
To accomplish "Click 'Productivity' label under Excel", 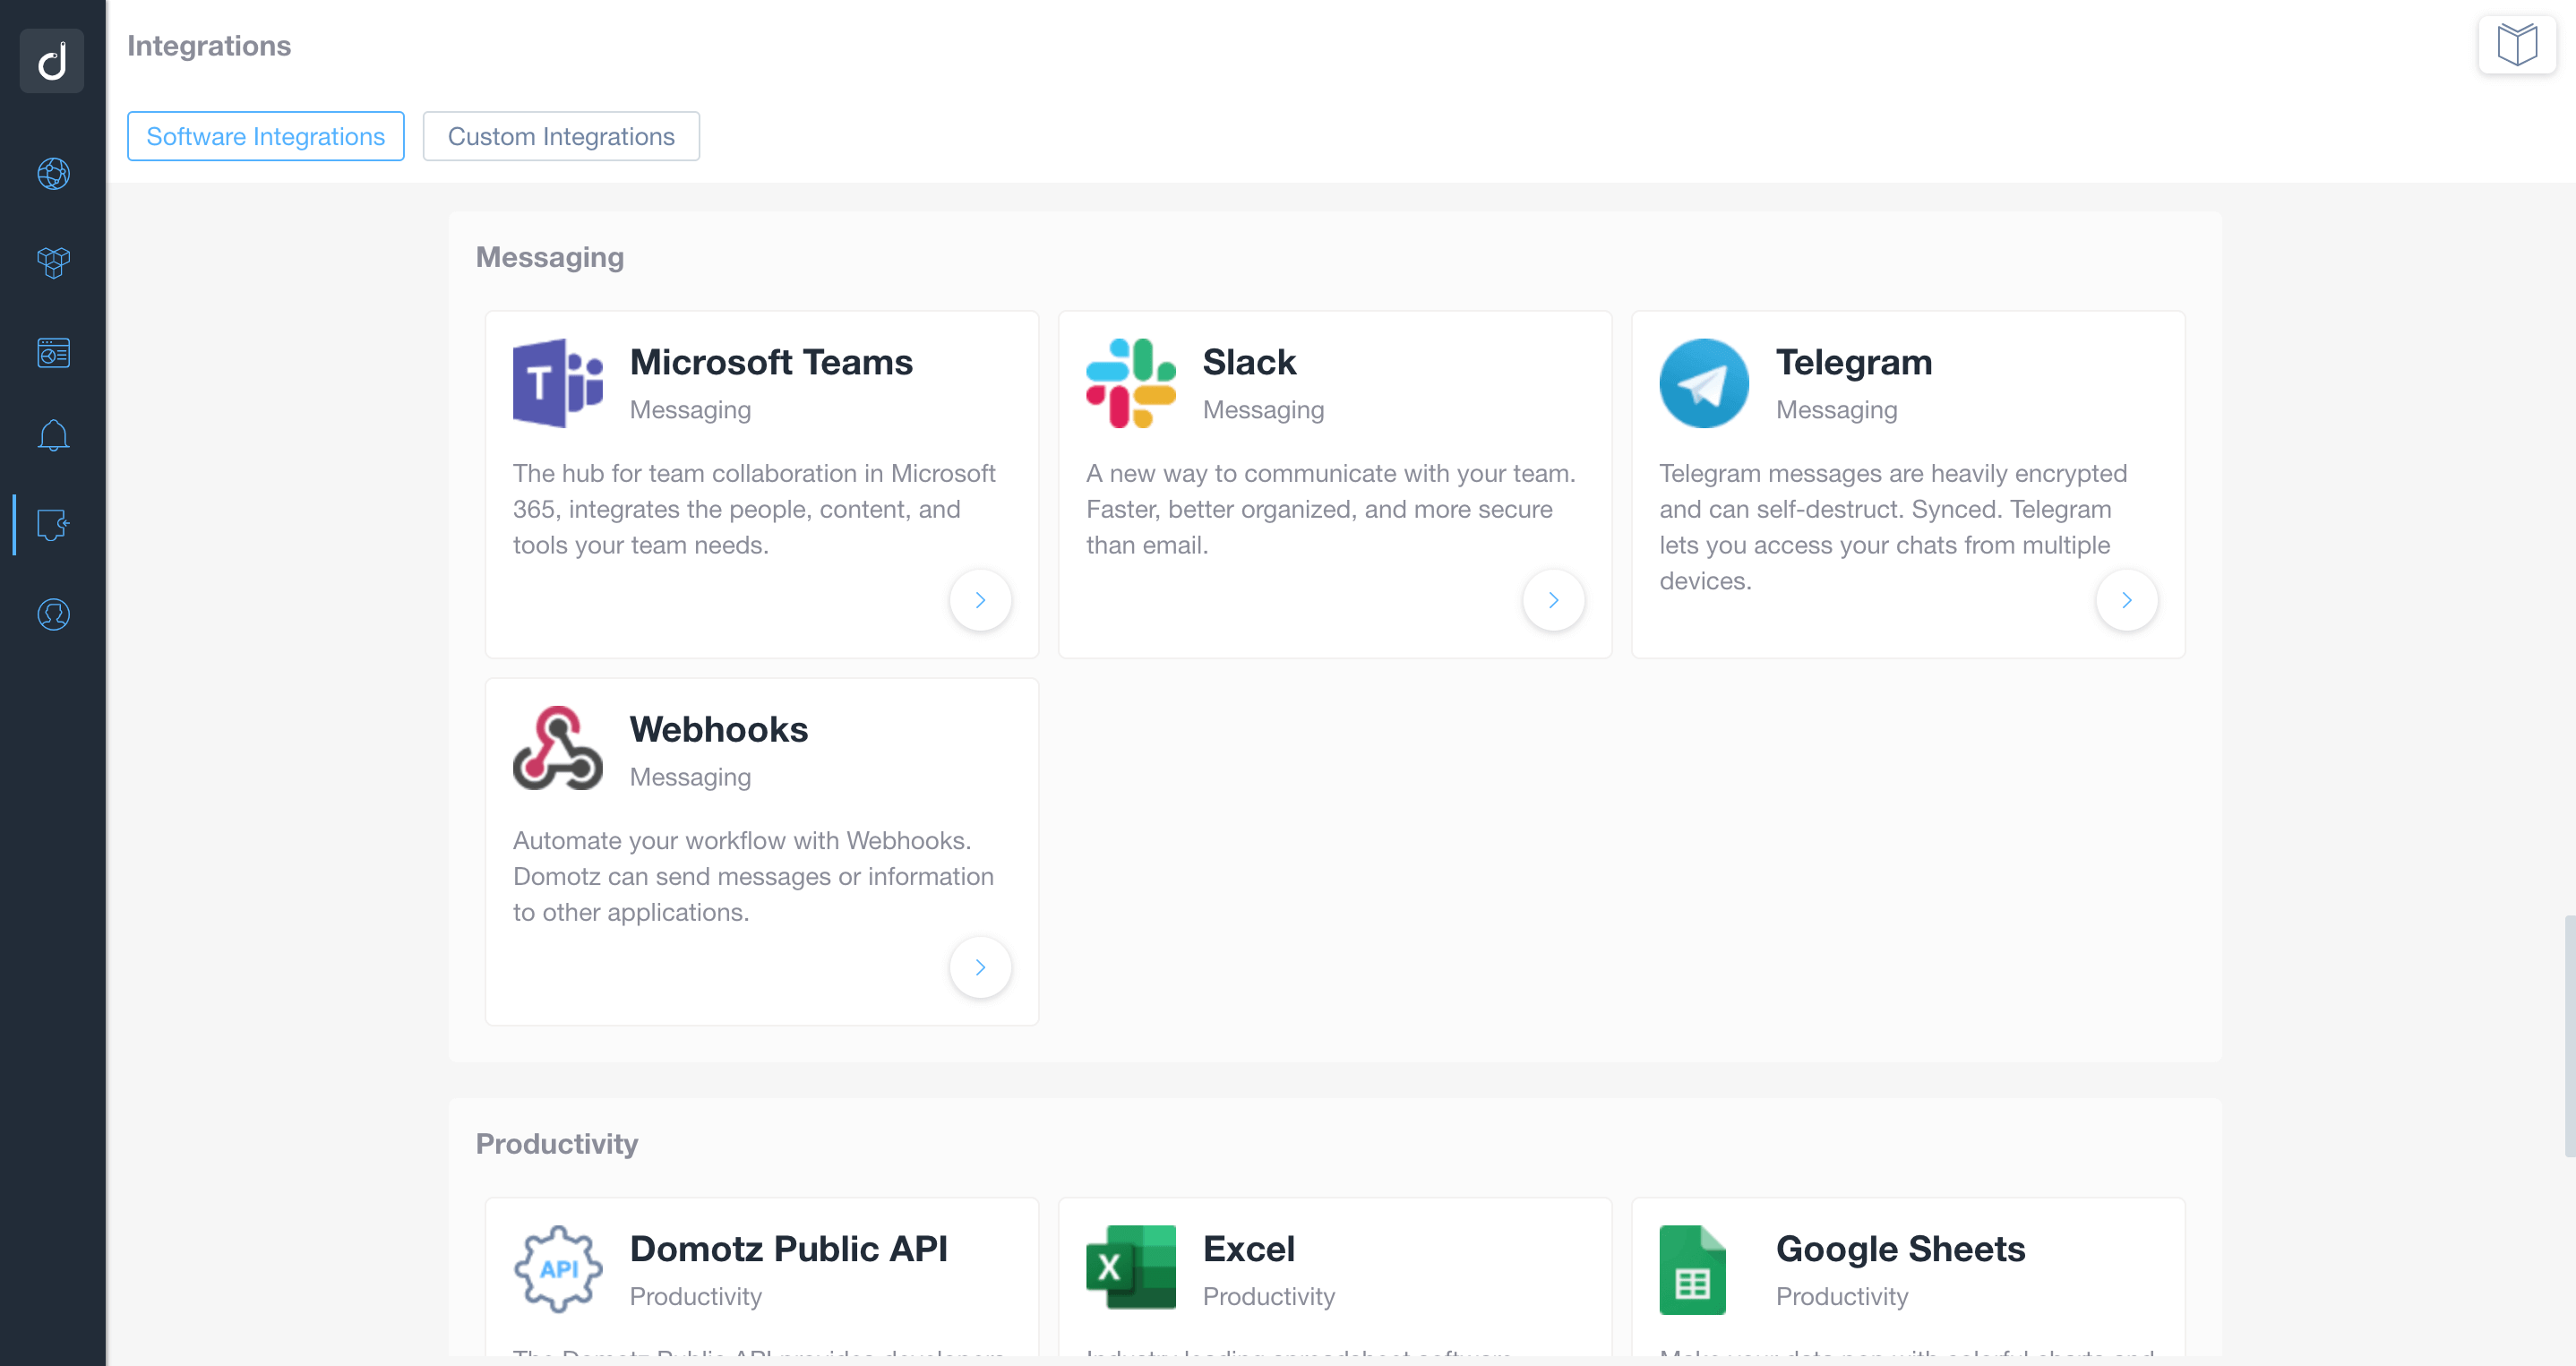I will [1268, 1297].
